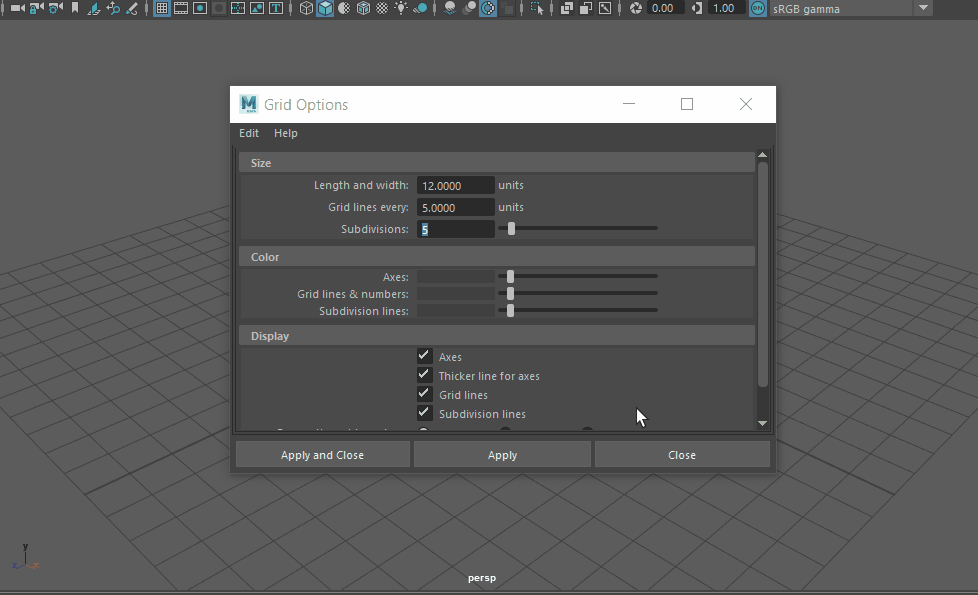Click the bookmark icon in panel toolbar

(75, 8)
